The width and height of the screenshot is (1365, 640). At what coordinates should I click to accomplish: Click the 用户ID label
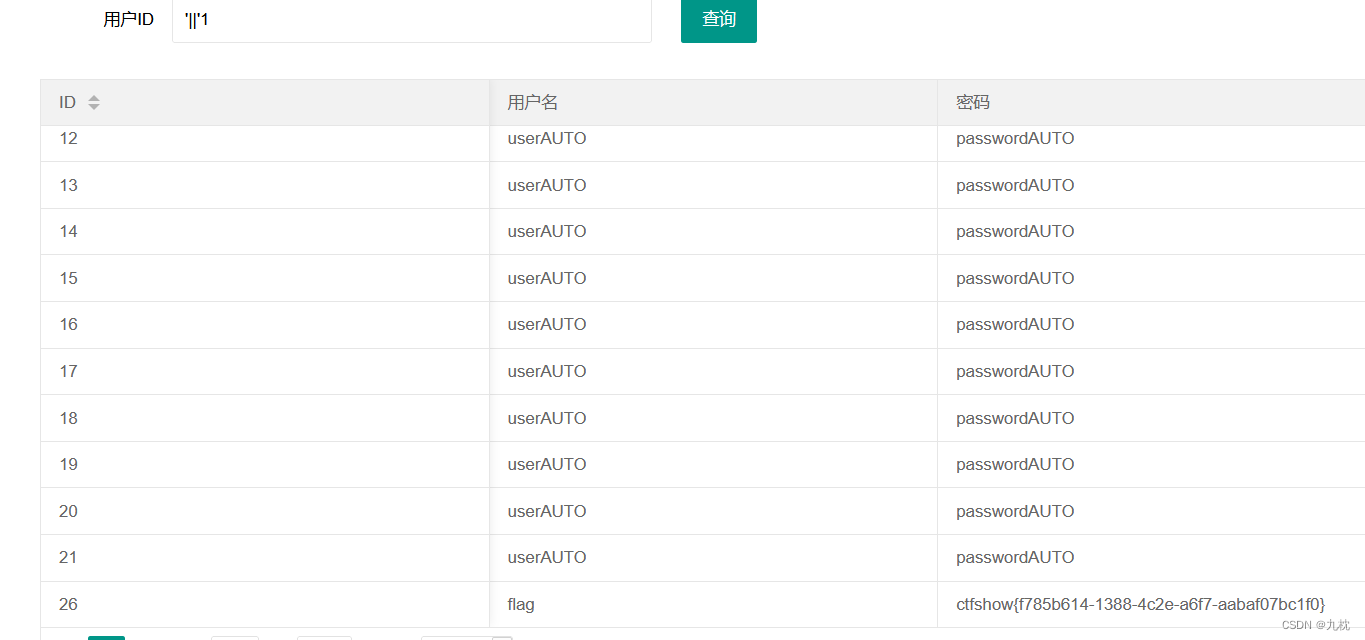(129, 19)
